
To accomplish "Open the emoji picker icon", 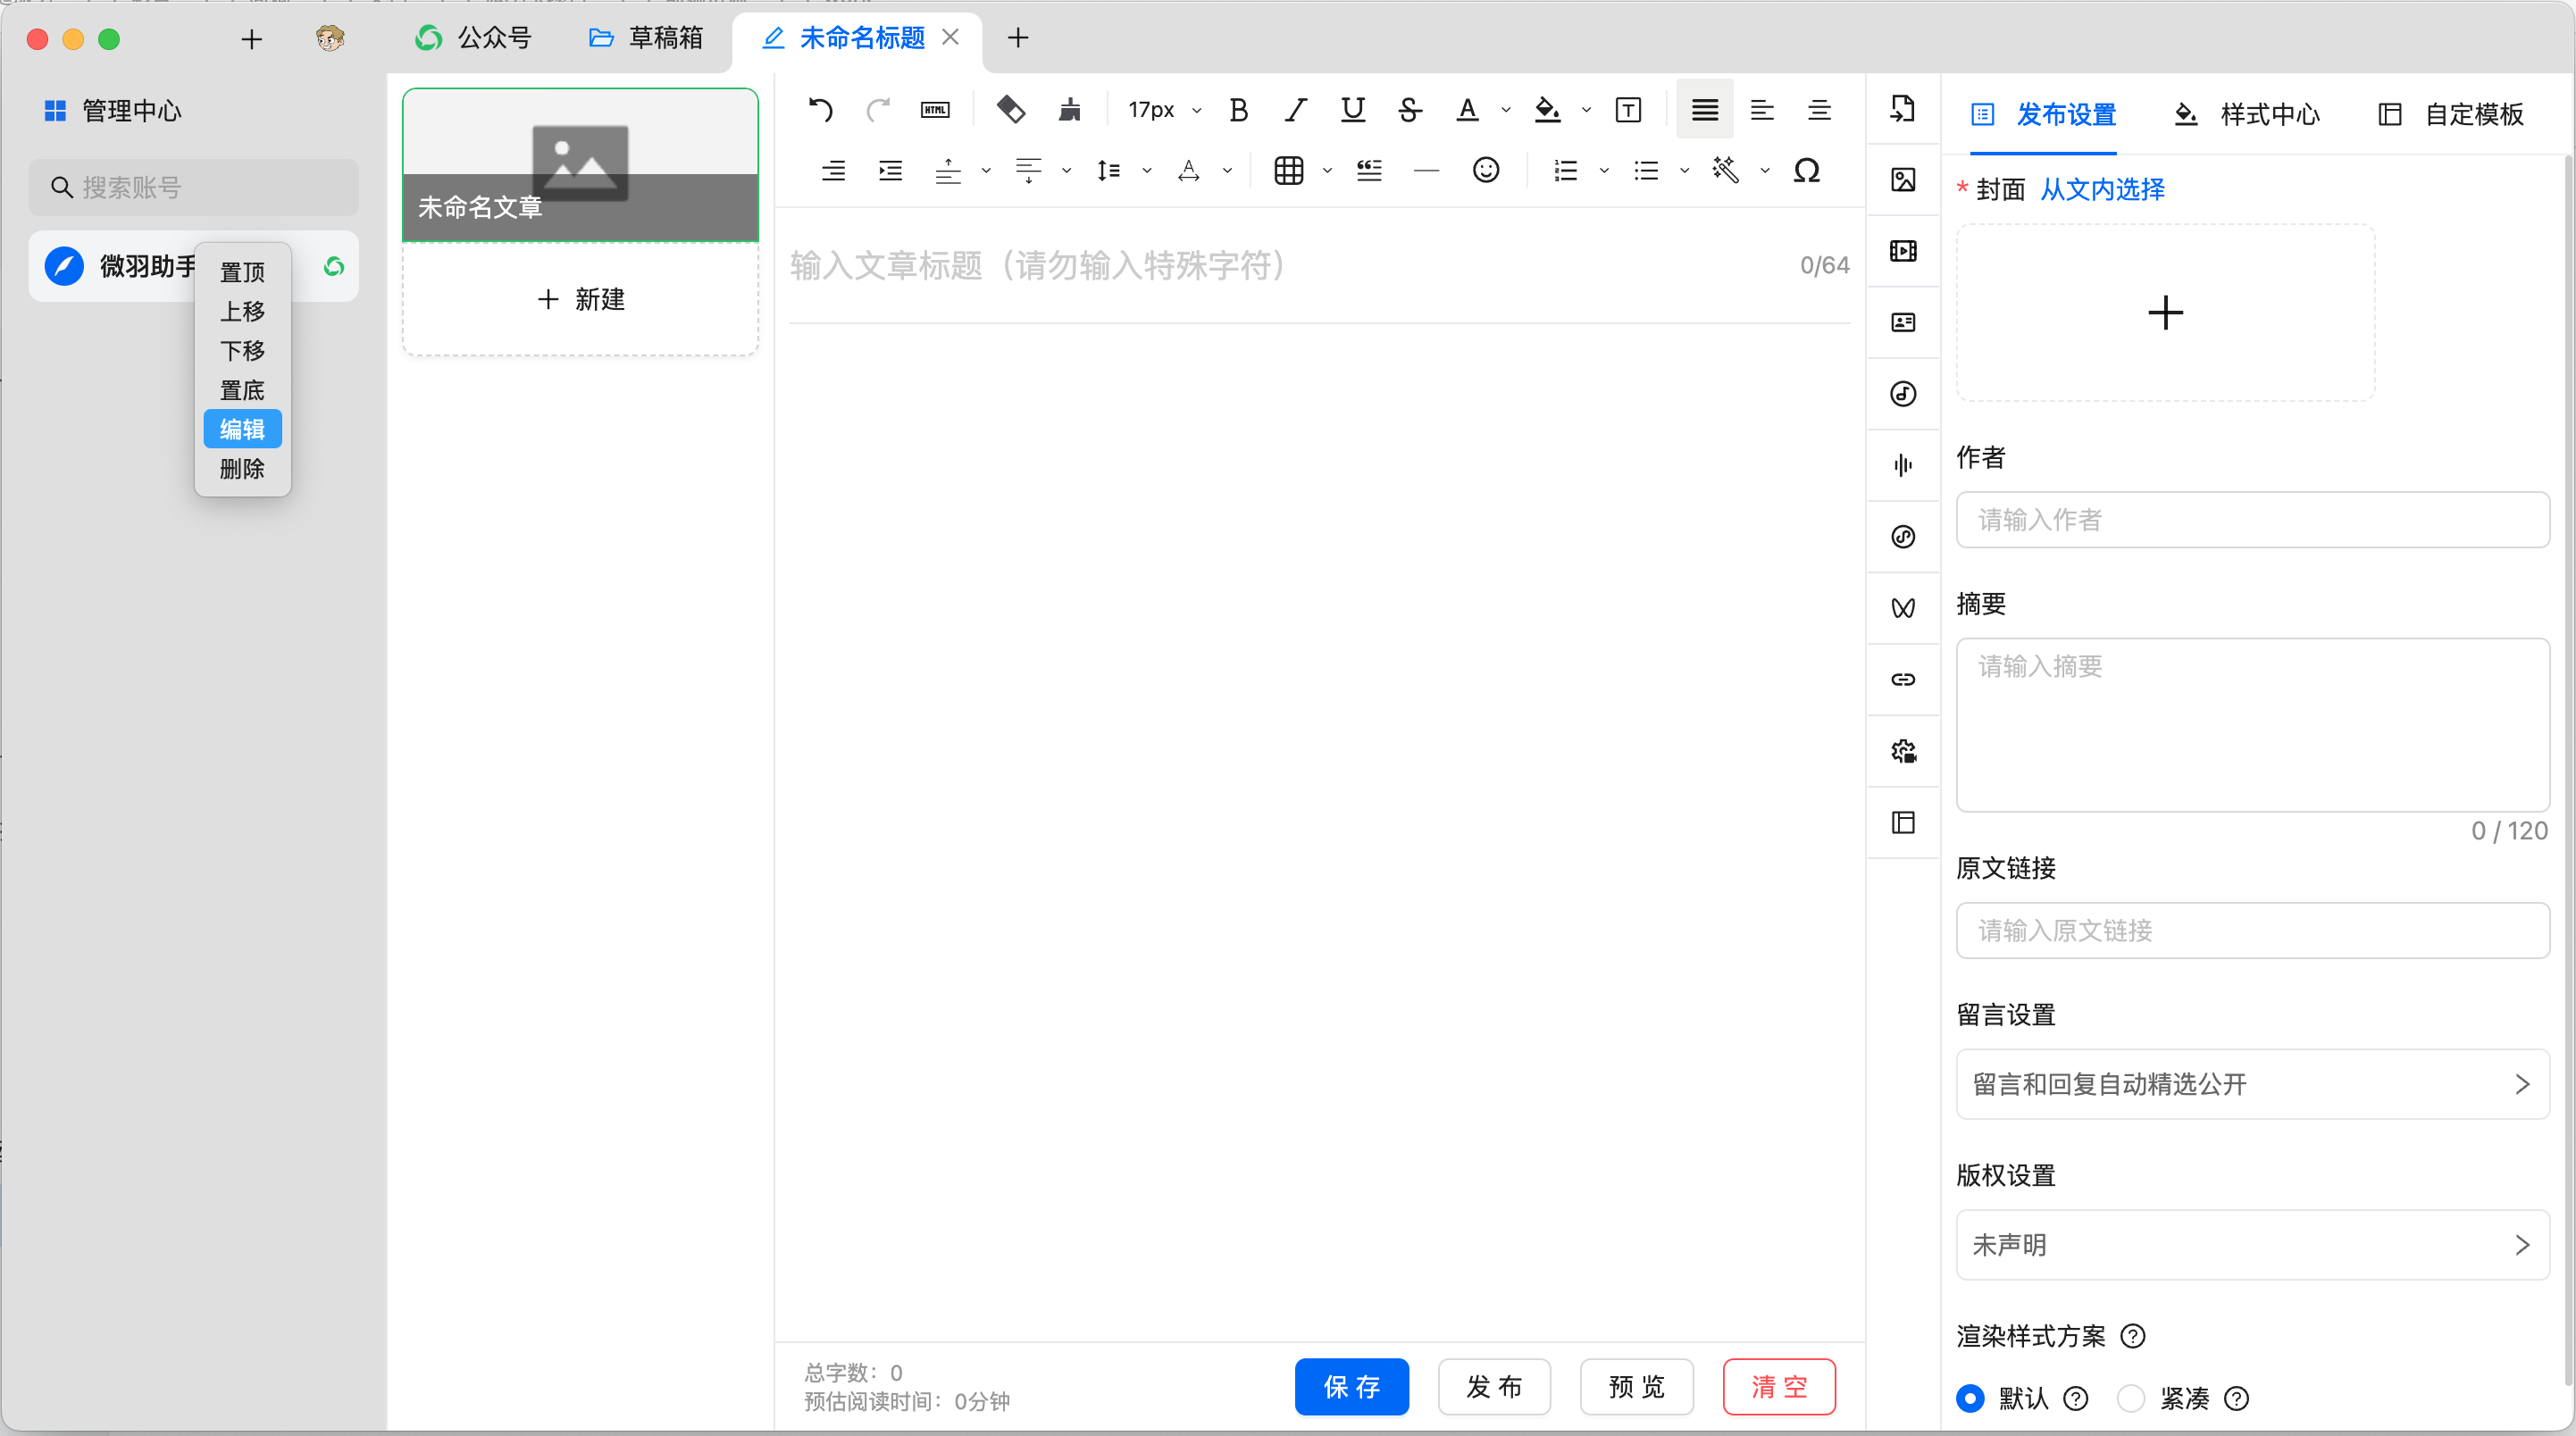I will click(1485, 171).
